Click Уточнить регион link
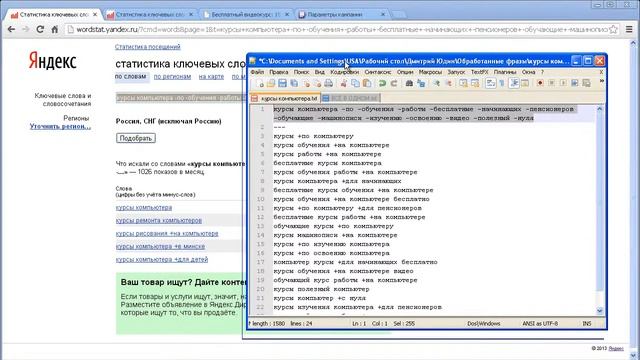 coord(60,127)
